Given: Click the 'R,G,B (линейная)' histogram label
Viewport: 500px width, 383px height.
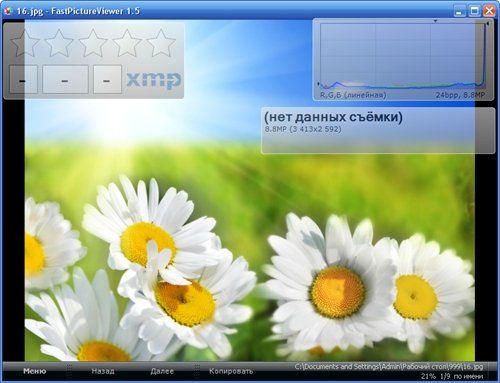Looking at the screenshot, I should (x=353, y=95).
